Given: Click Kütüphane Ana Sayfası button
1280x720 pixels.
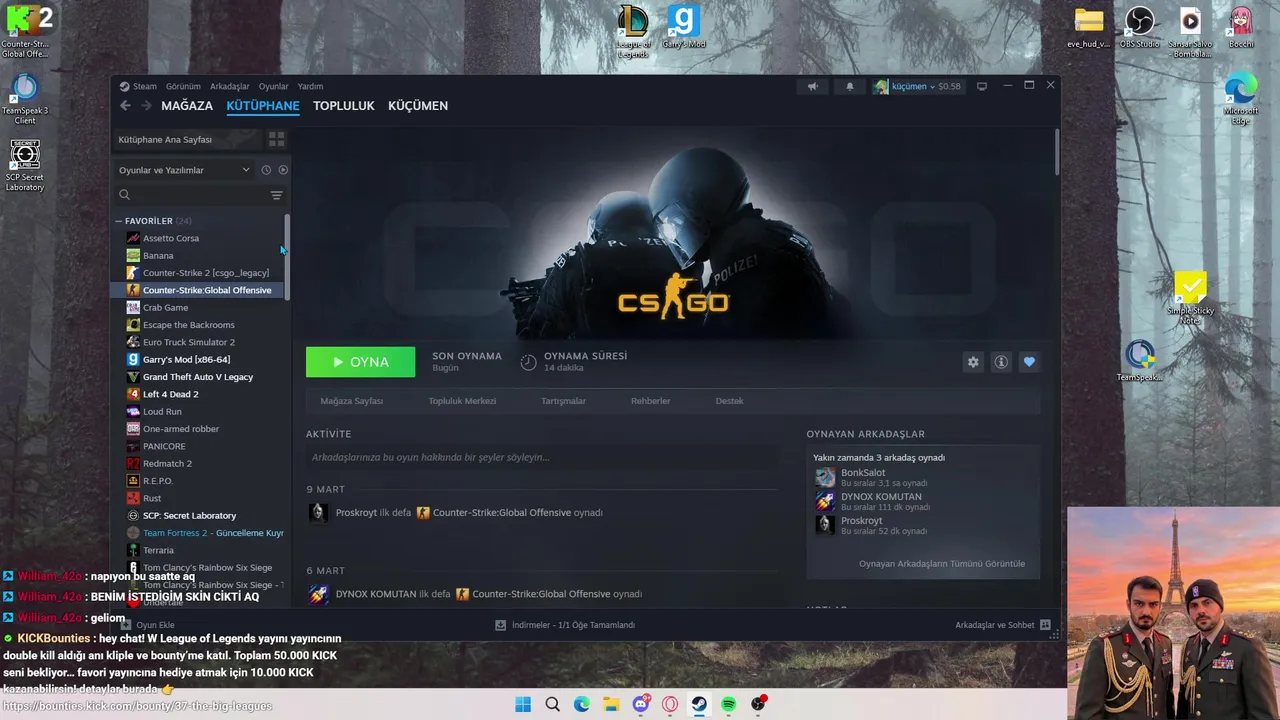Looking at the screenshot, I should tap(187, 139).
